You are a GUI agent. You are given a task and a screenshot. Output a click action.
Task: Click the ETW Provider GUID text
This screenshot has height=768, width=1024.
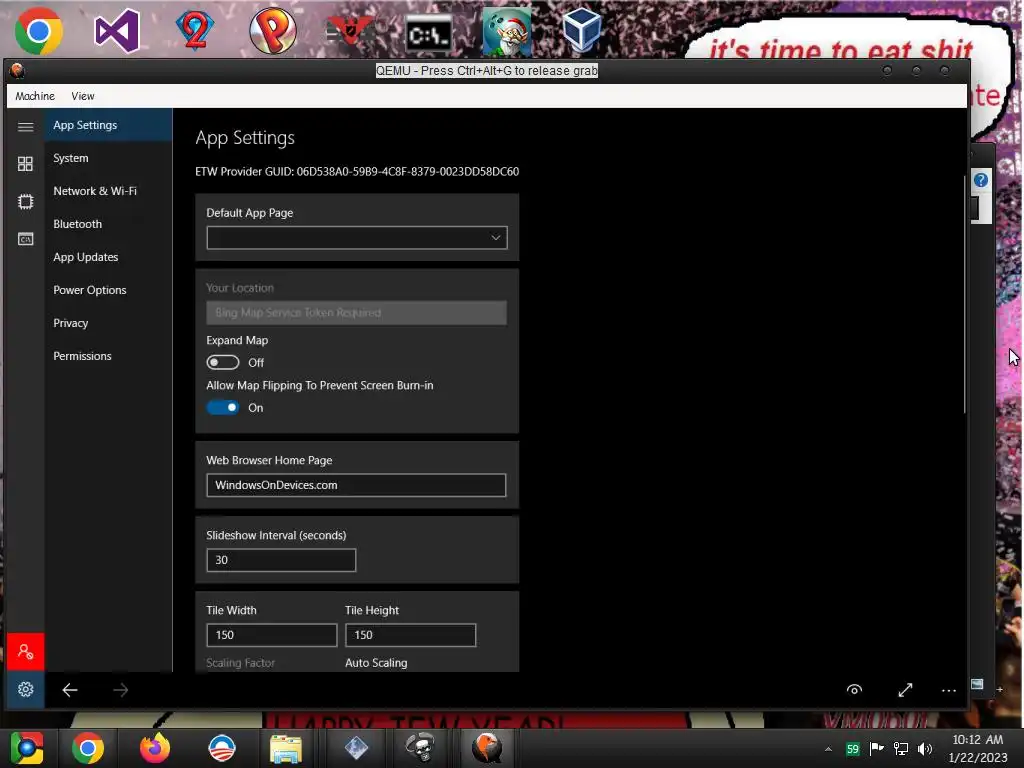[357, 172]
